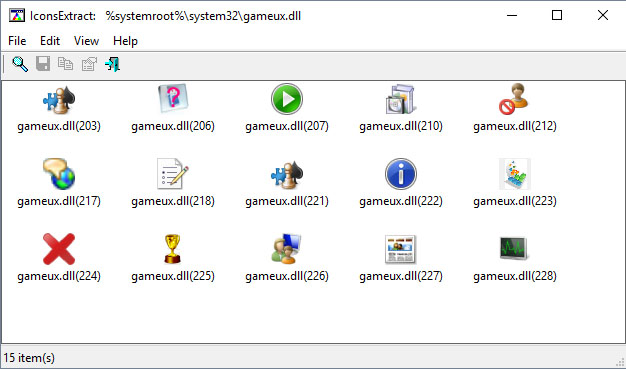Image resolution: width=626 pixels, height=369 pixels.
Task: Select the users with monitor icon gameux.dll(226)
Action: pyautogui.click(x=287, y=249)
